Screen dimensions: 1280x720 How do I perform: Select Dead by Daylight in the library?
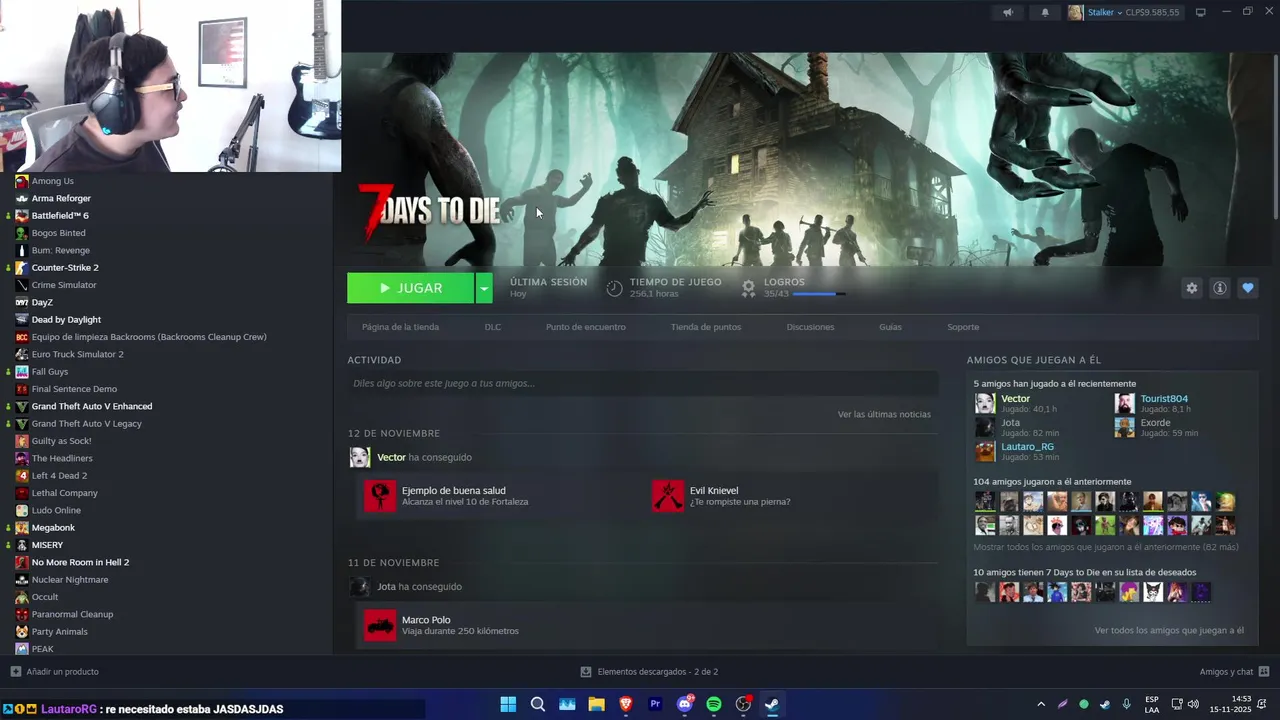(x=66, y=320)
